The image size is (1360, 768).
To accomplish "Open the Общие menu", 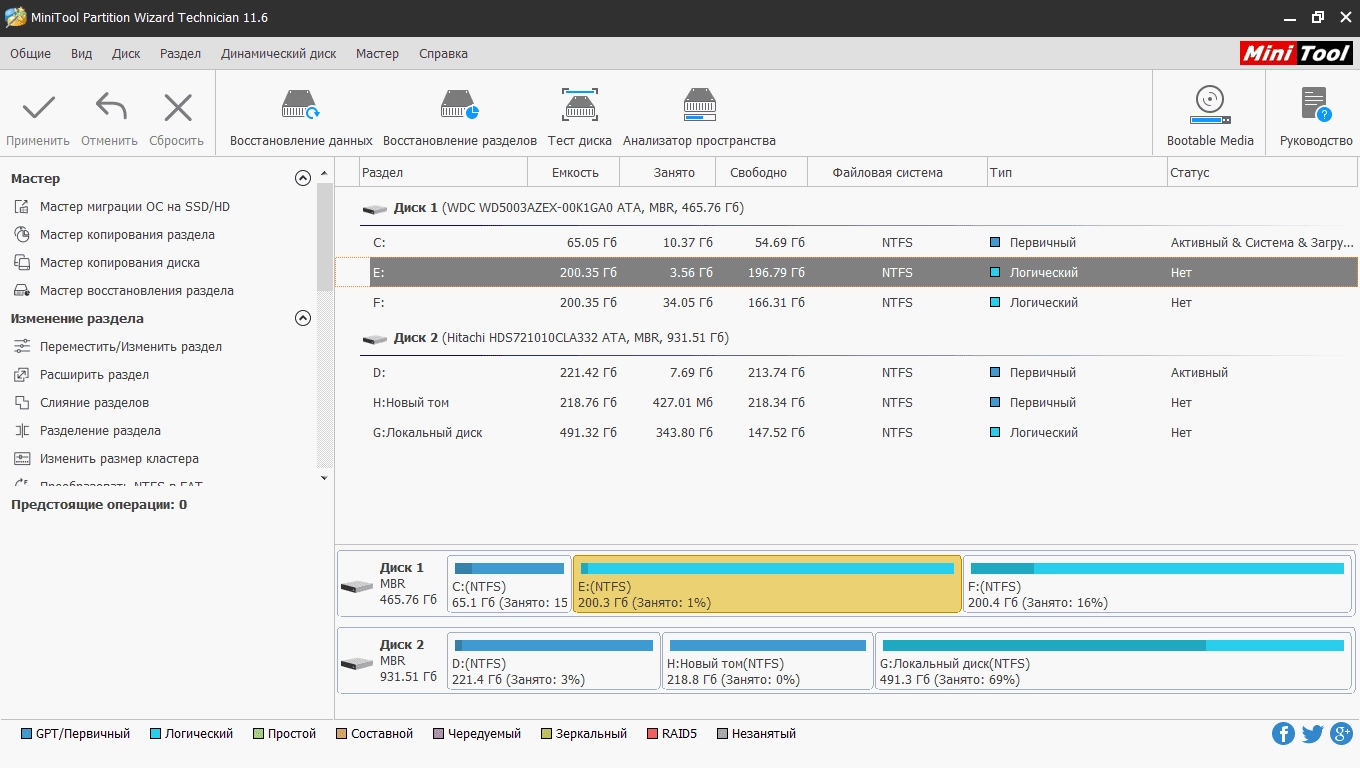I will pos(30,54).
